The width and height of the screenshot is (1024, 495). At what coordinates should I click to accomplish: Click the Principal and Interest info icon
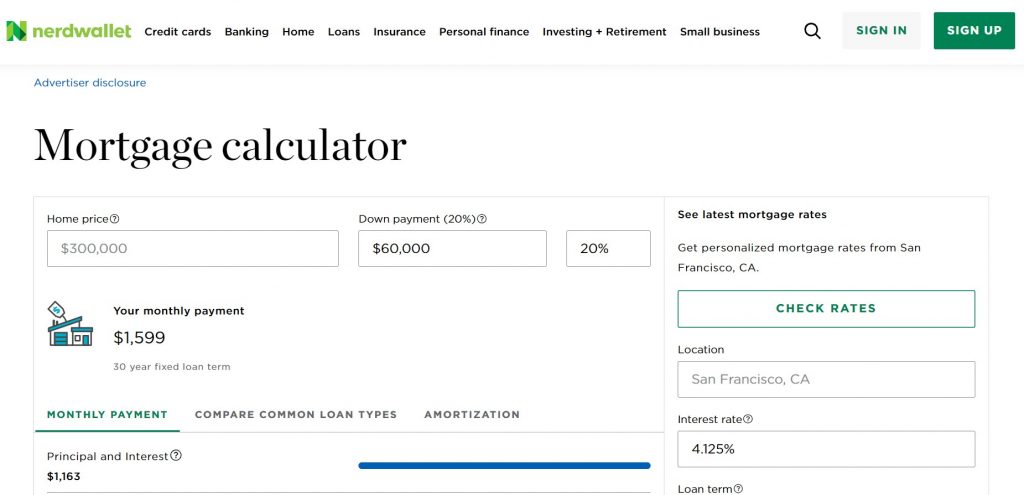176,456
